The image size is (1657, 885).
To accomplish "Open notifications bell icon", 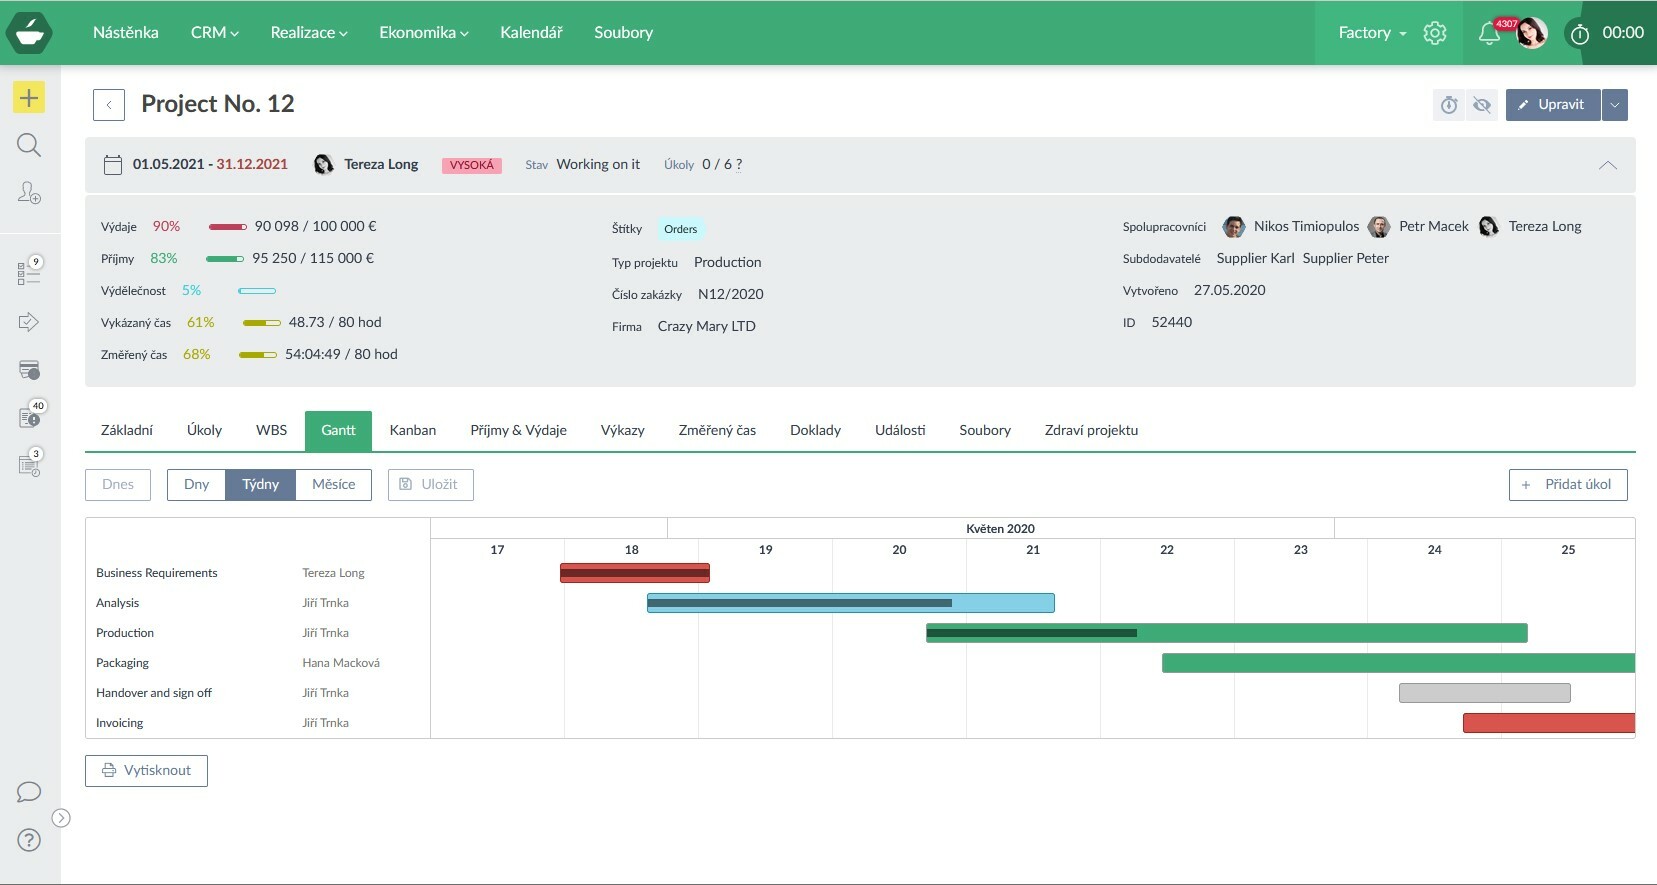I will (x=1488, y=33).
